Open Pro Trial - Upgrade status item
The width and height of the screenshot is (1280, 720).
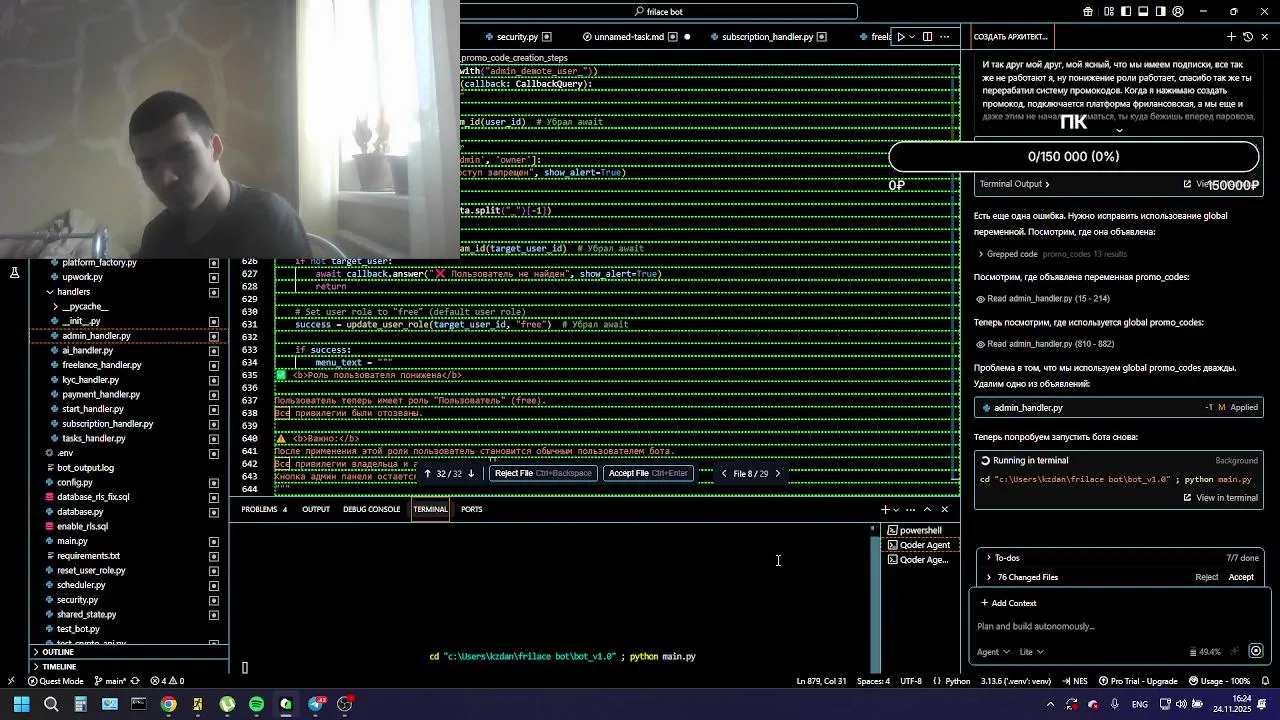click(x=1137, y=681)
